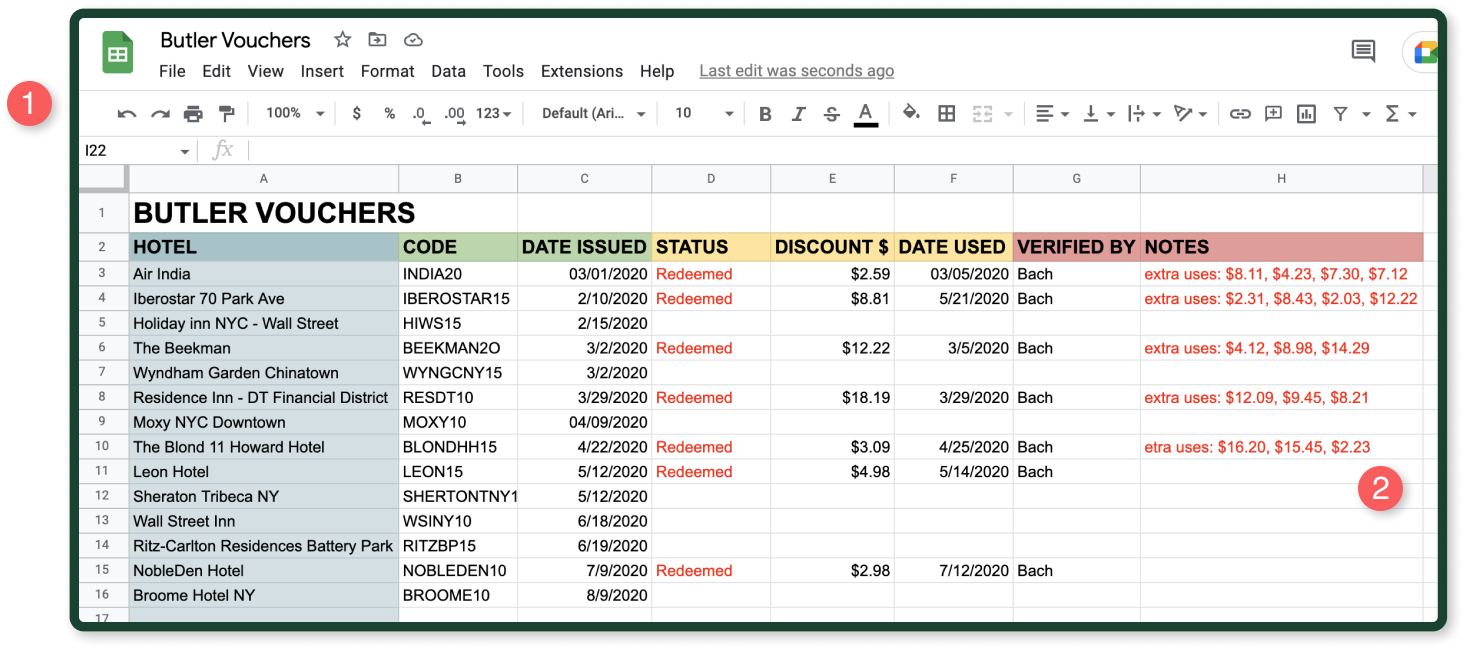Click the HOTEL header cell
This screenshot has height=650, width=1465.
click(264, 247)
